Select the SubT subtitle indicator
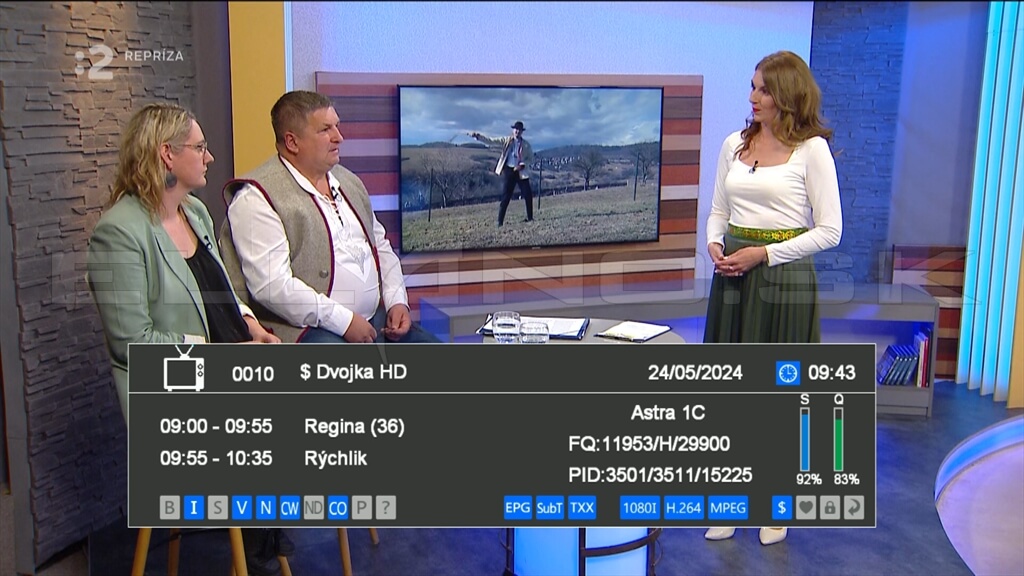This screenshot has width=1024, height=576. point(549,507)
